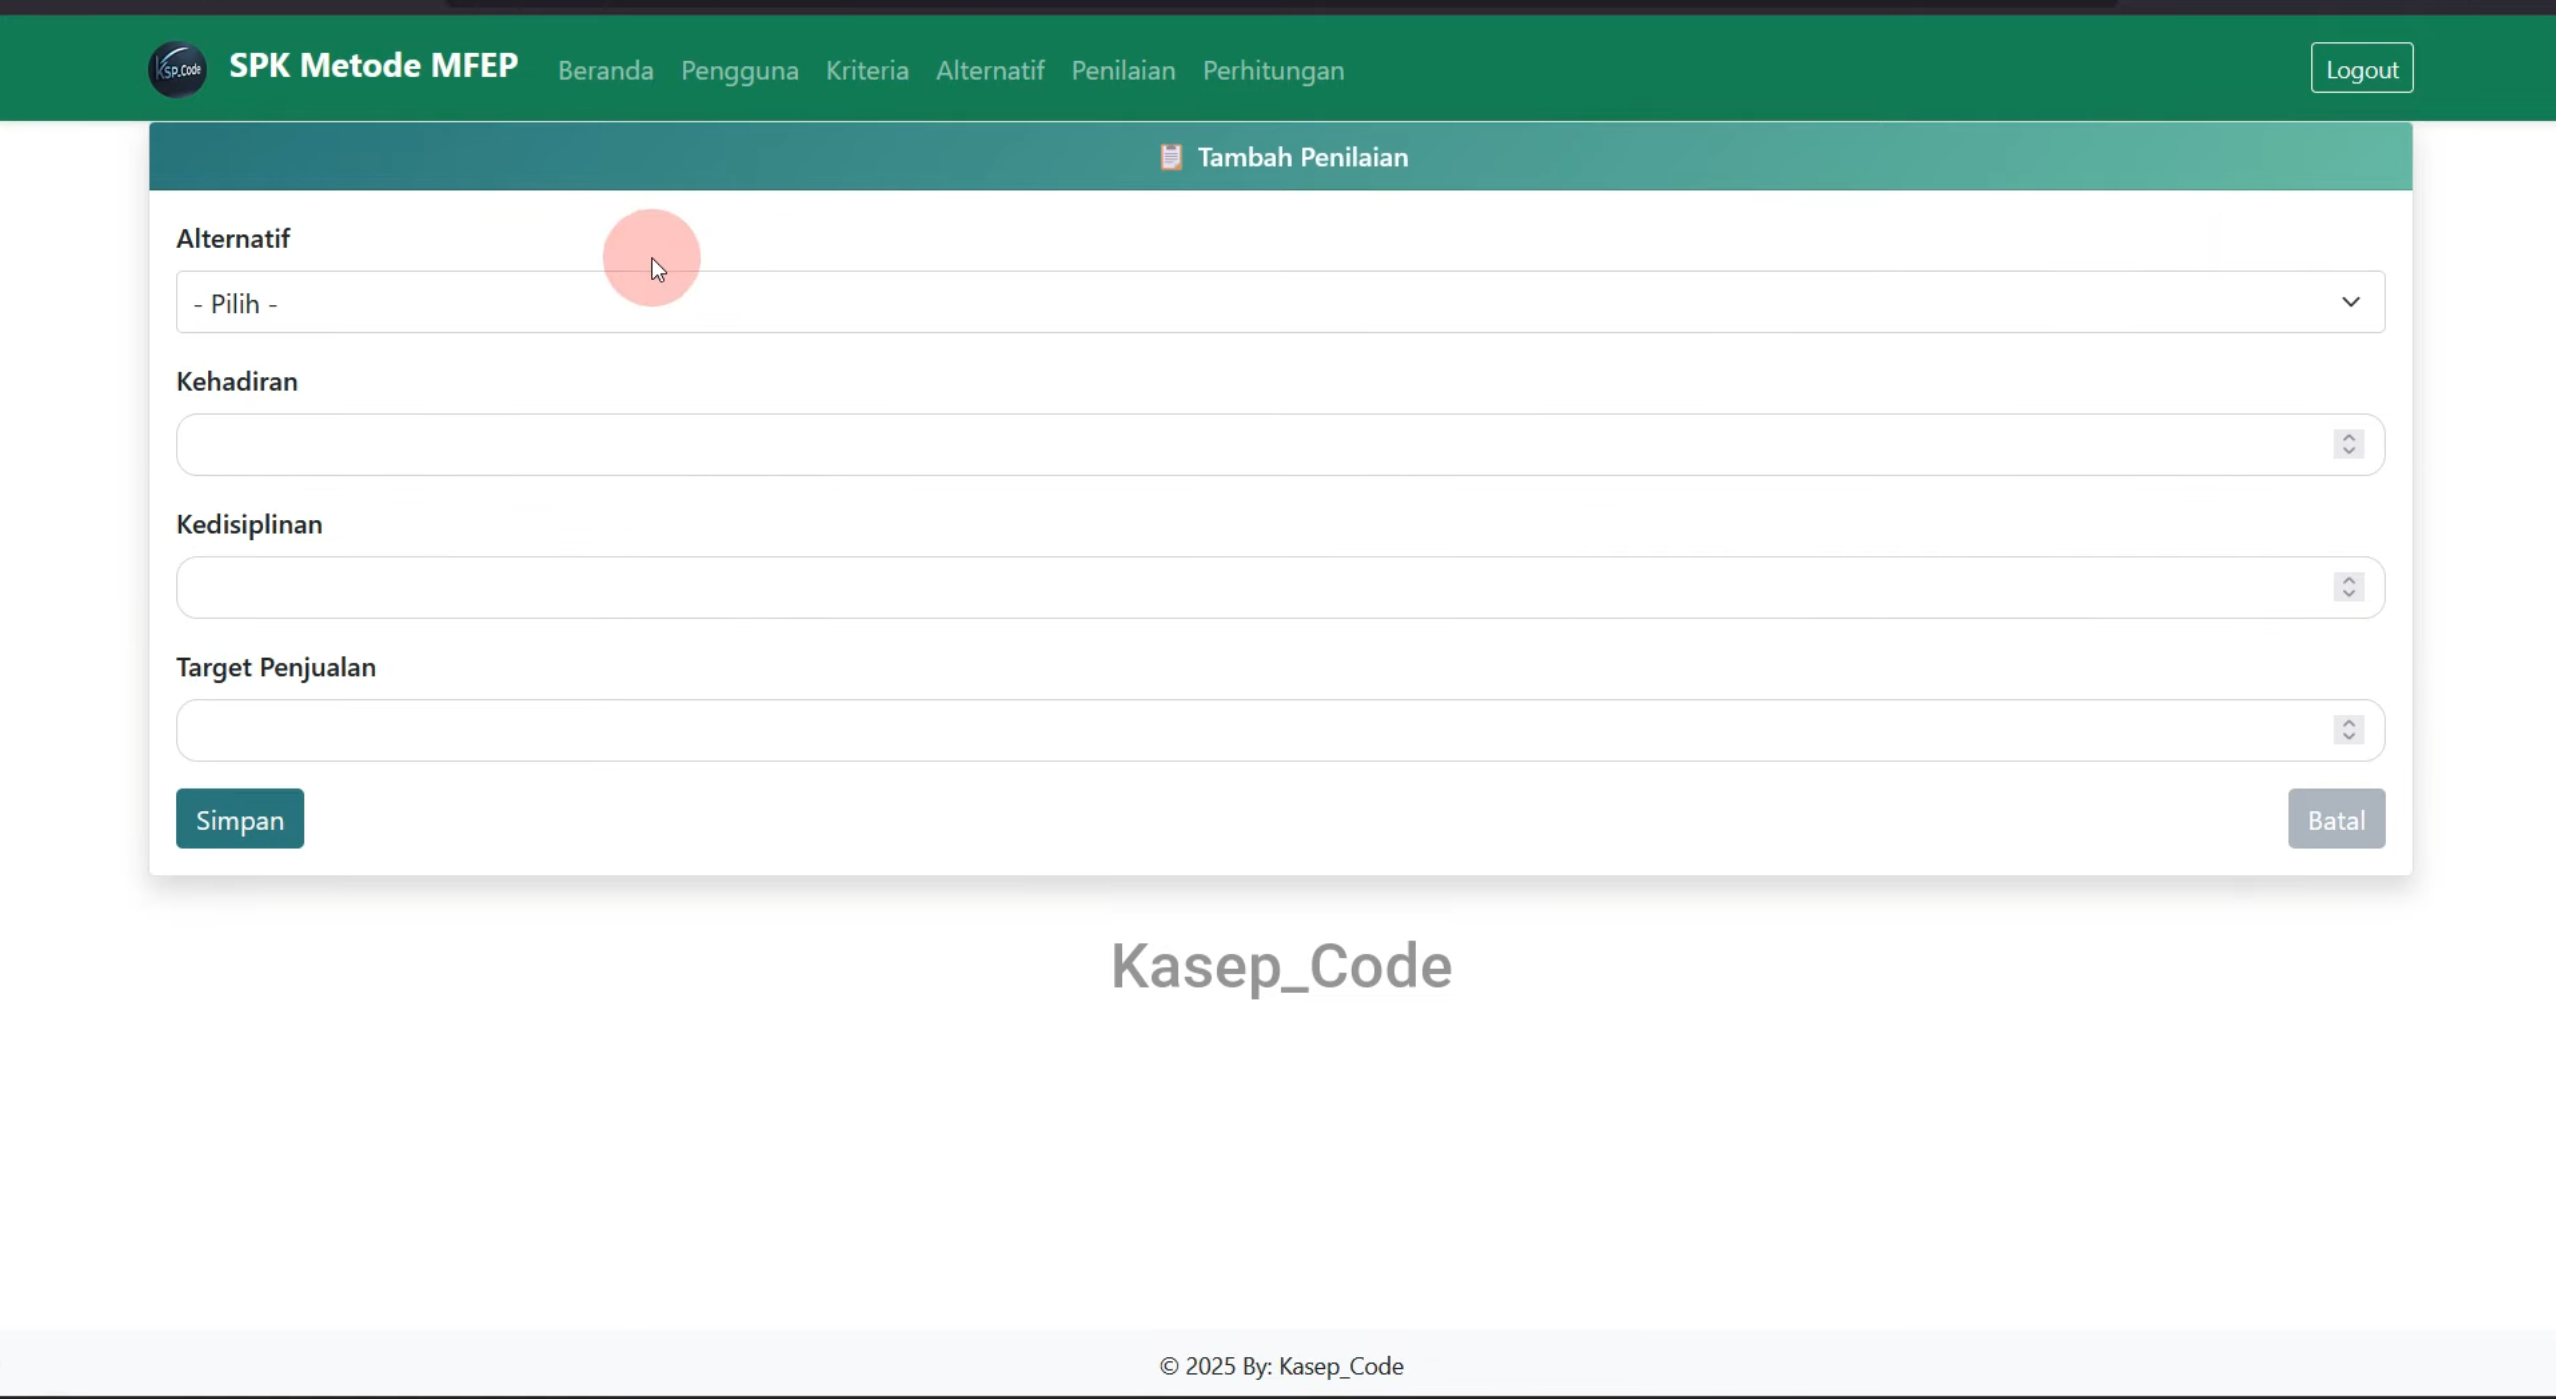Click the Target Penjualan stepper arrows
Viewport: 2556px width, 1399px height.
(2349, 730)
